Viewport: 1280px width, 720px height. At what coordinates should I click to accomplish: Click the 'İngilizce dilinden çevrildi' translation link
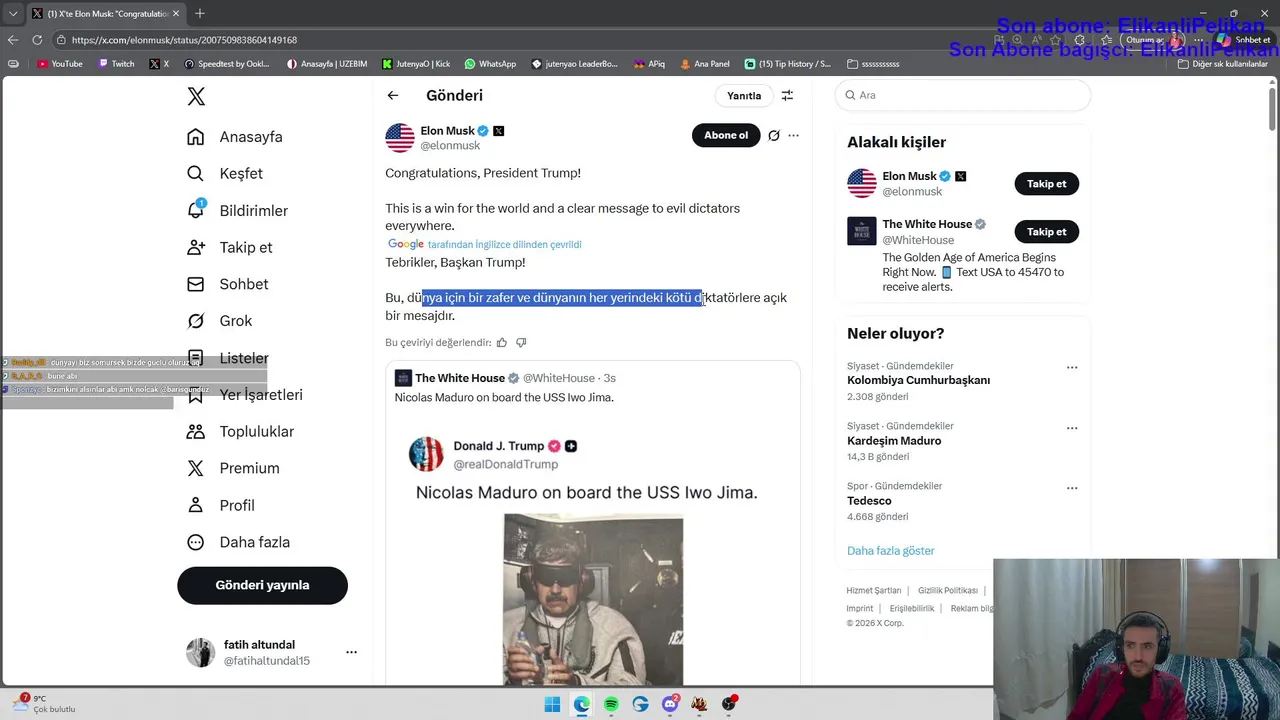[x=504, y=245]
